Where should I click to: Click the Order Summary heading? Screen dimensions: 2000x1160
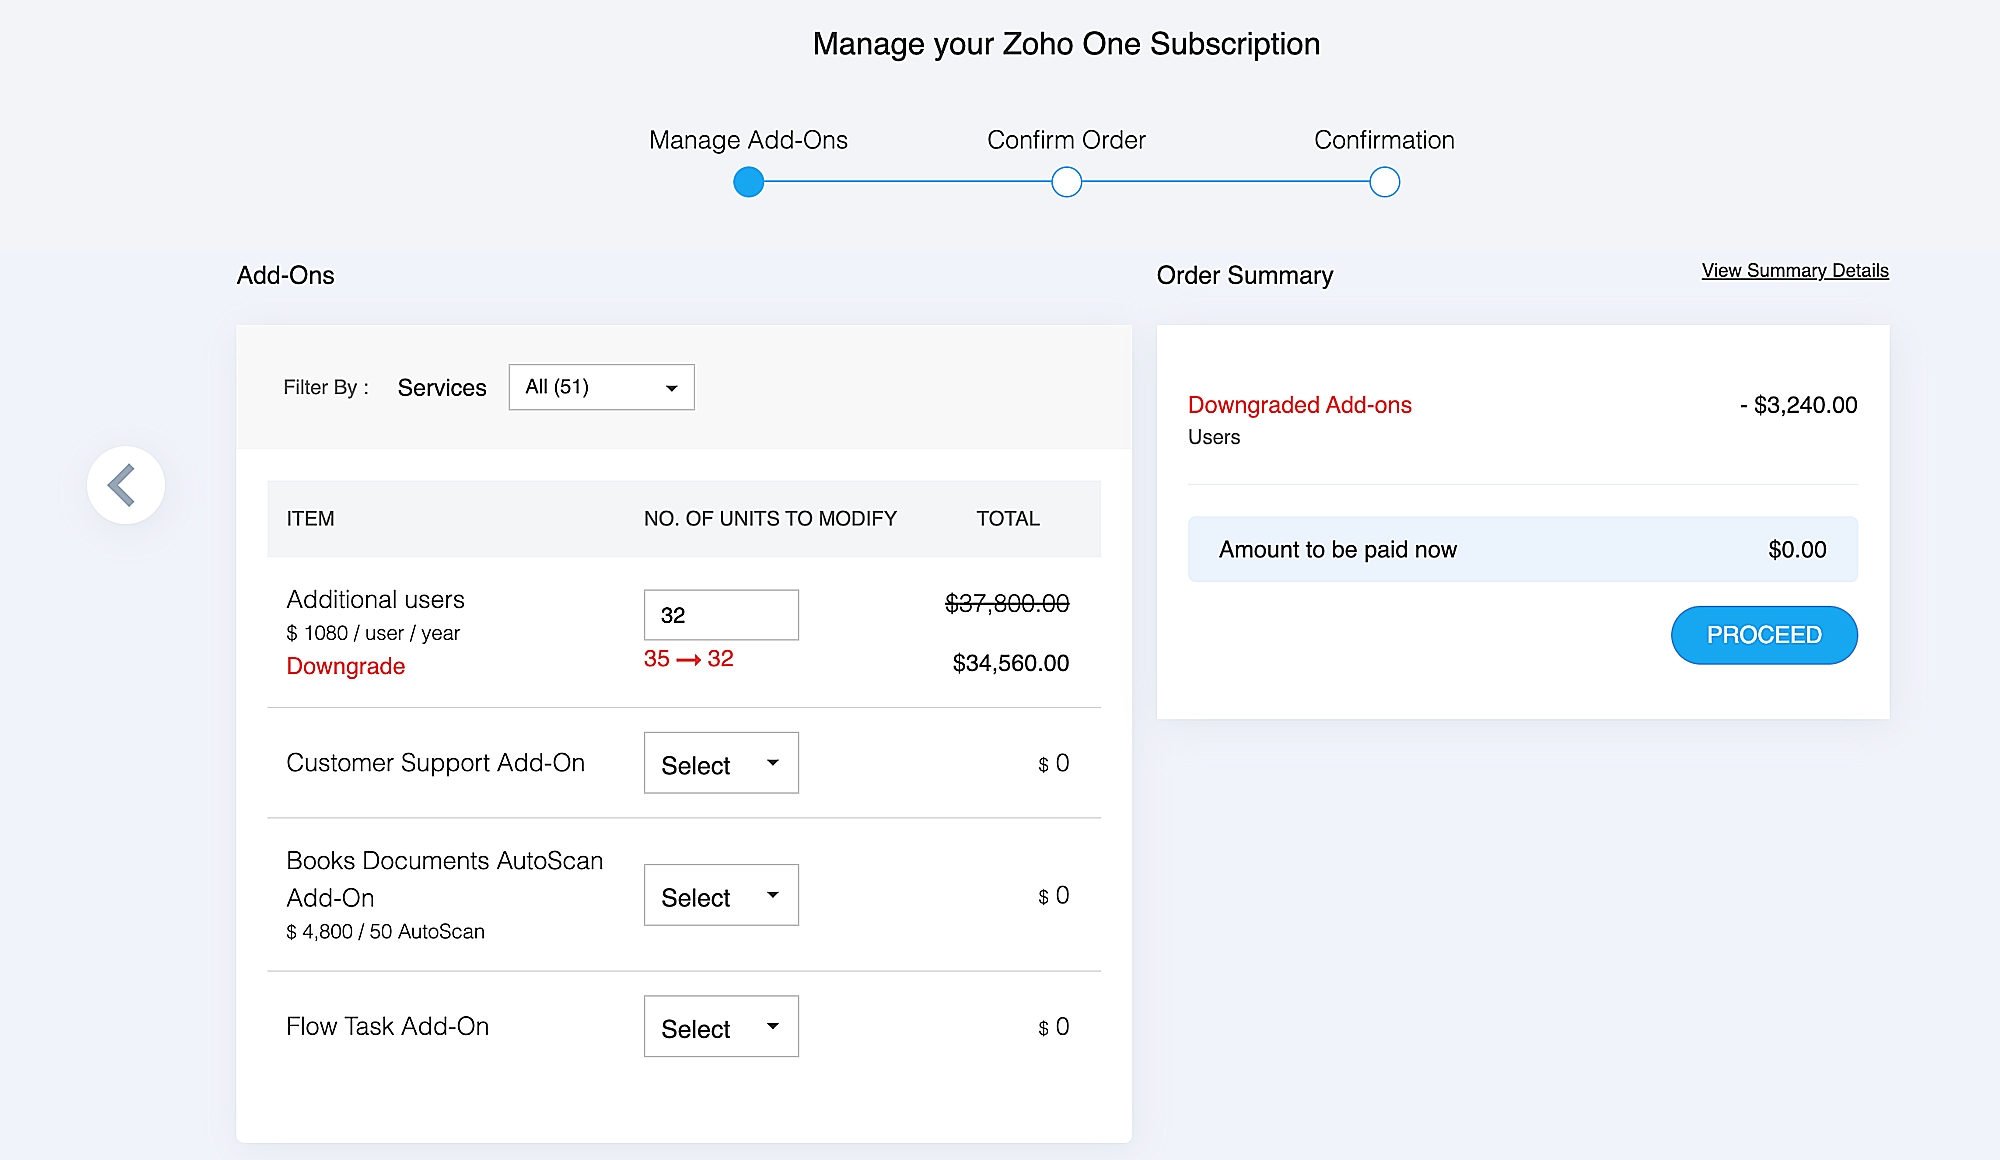point(1245,276)
